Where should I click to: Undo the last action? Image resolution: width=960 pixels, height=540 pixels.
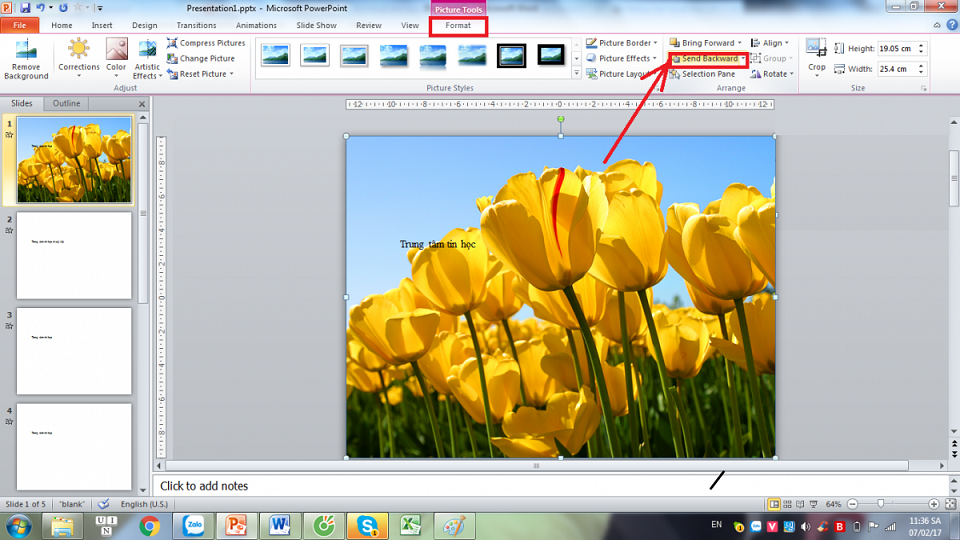(x=40, y=8)
